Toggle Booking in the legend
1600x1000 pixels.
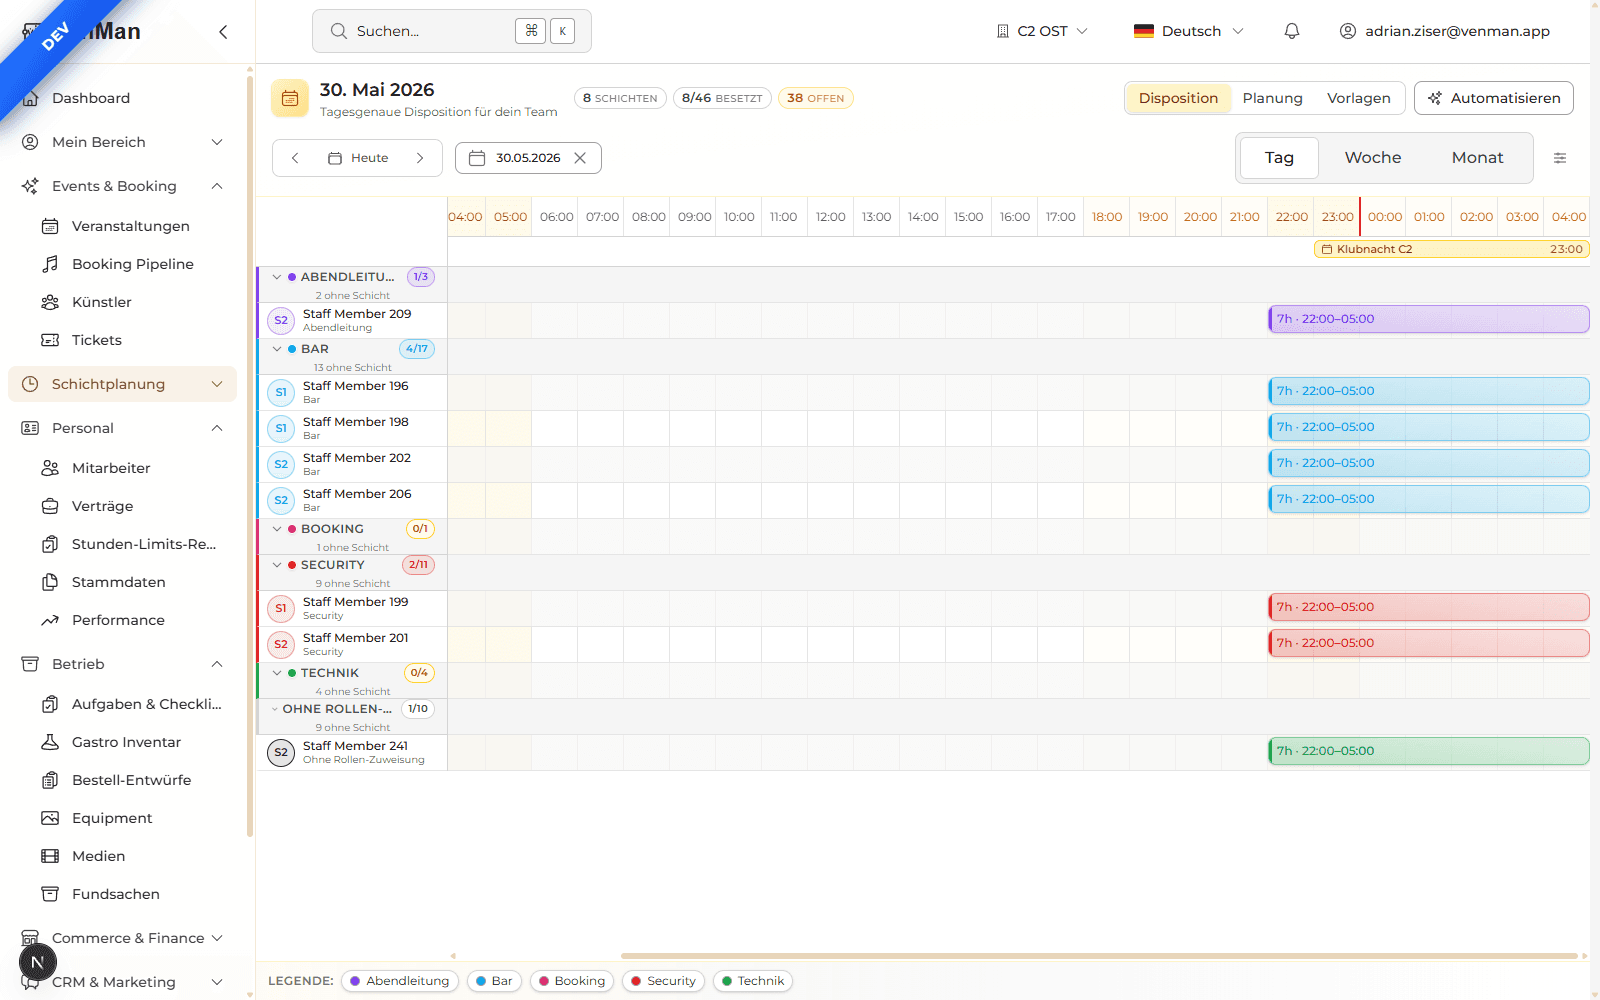tap(572, 981)
